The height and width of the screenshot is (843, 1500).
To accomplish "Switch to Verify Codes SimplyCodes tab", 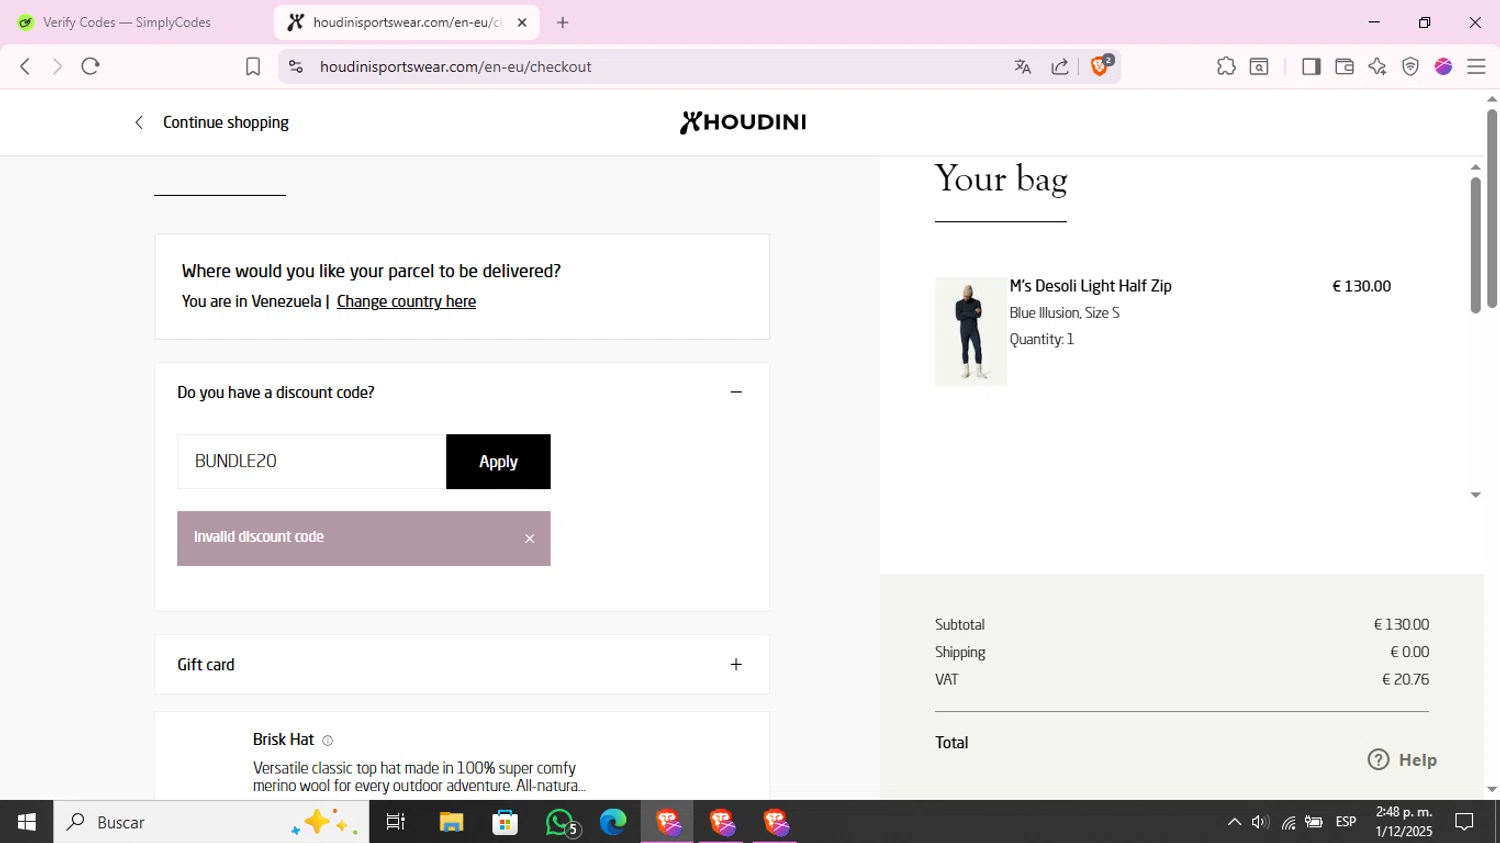I will 126,22.
